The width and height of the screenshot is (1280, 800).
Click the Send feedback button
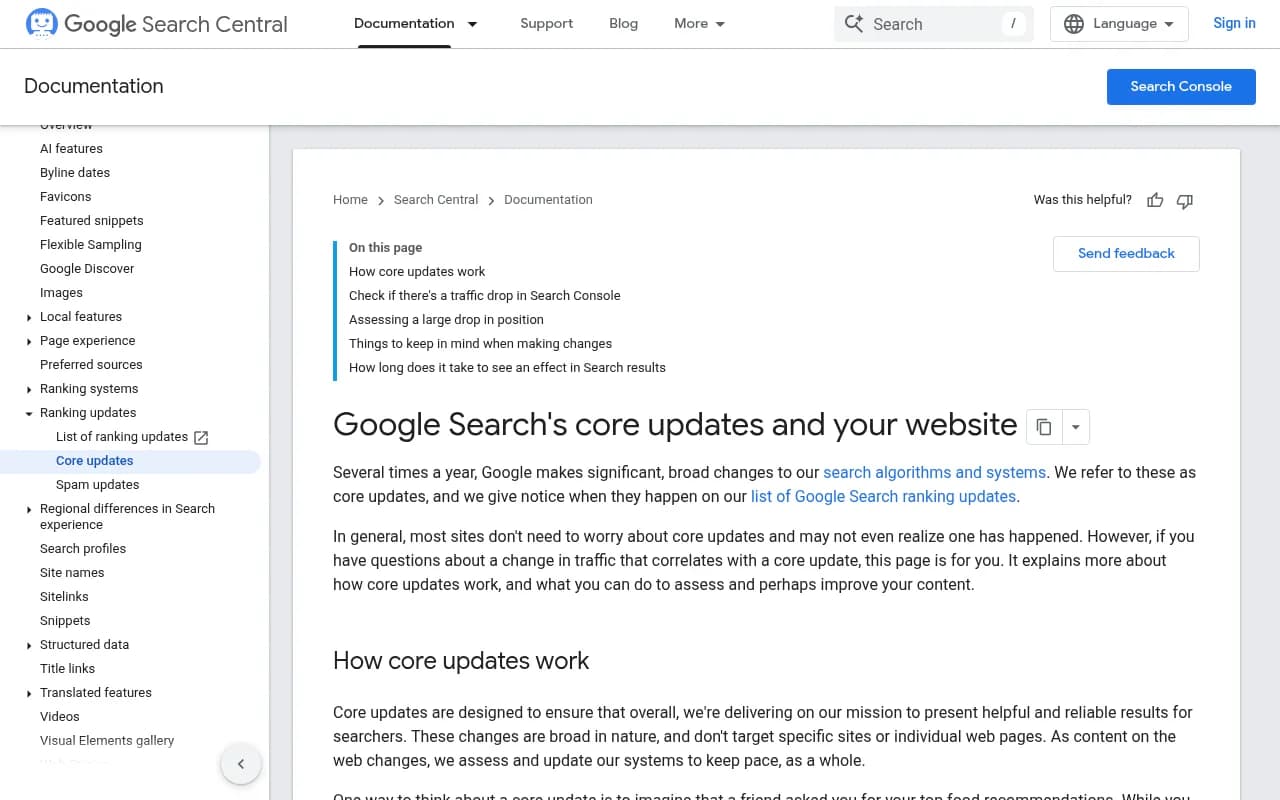1126,254
